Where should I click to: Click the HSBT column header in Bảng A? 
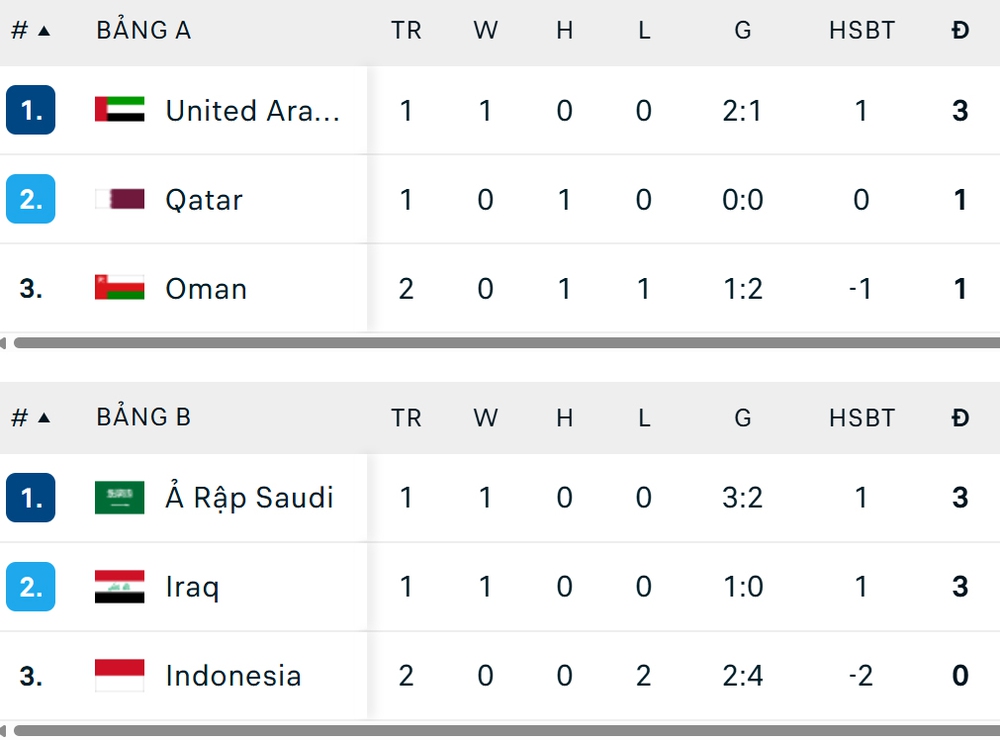[861, 30]
